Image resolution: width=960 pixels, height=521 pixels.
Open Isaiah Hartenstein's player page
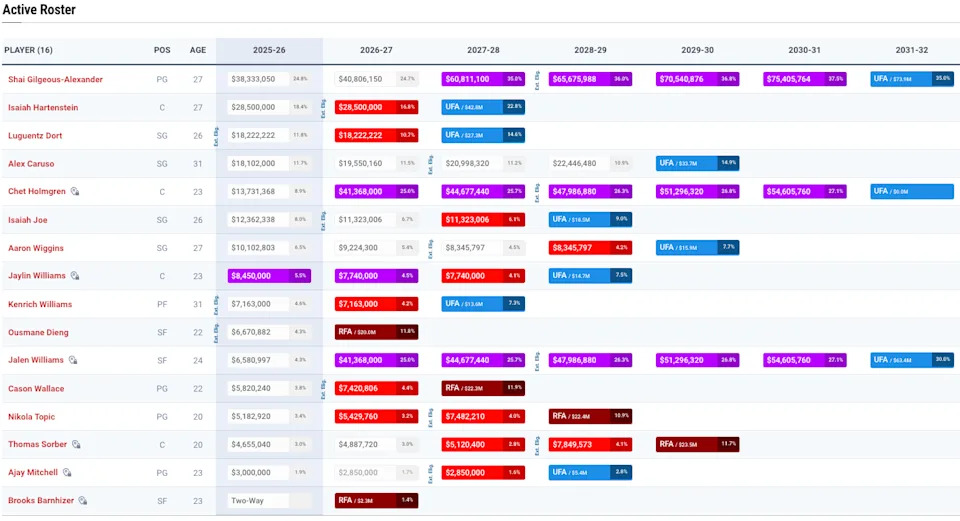pyautogui.click(x=43, y=108)
